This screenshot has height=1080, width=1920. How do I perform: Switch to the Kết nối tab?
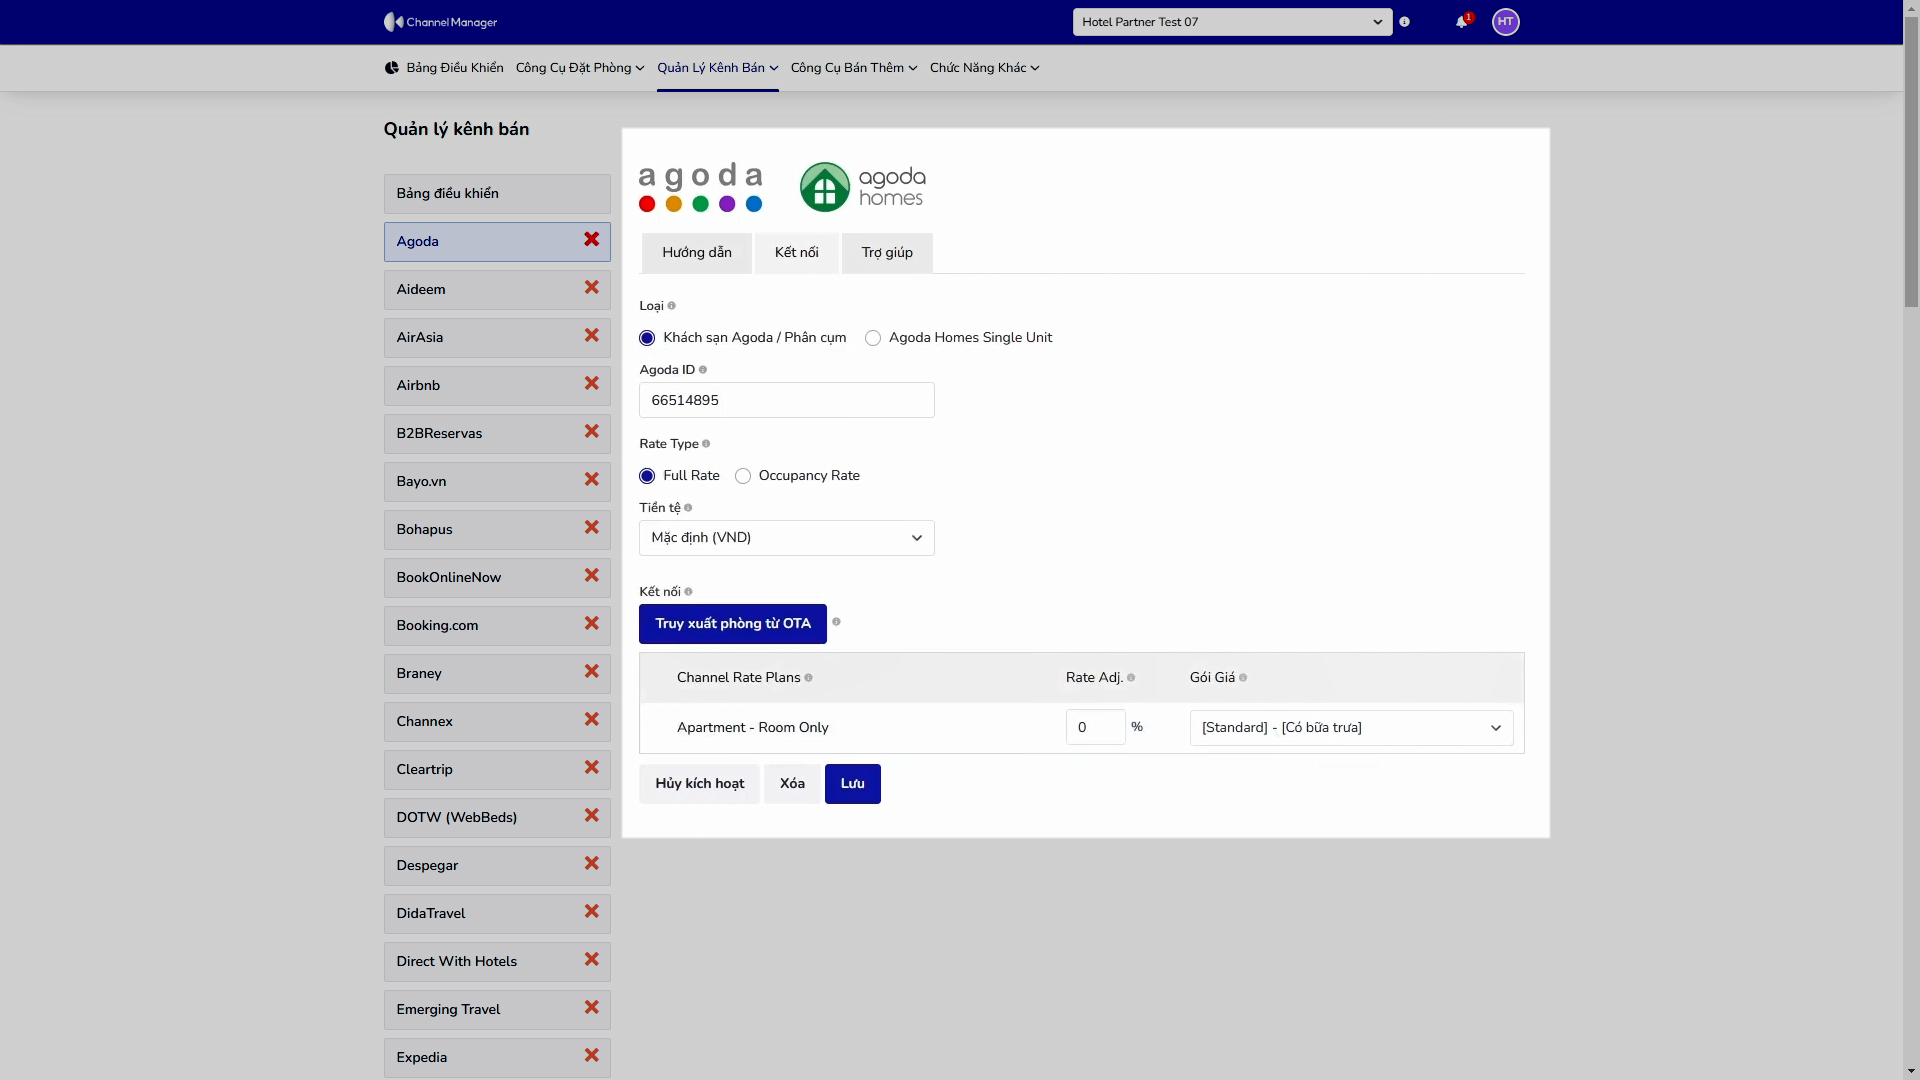click(797, 253)
